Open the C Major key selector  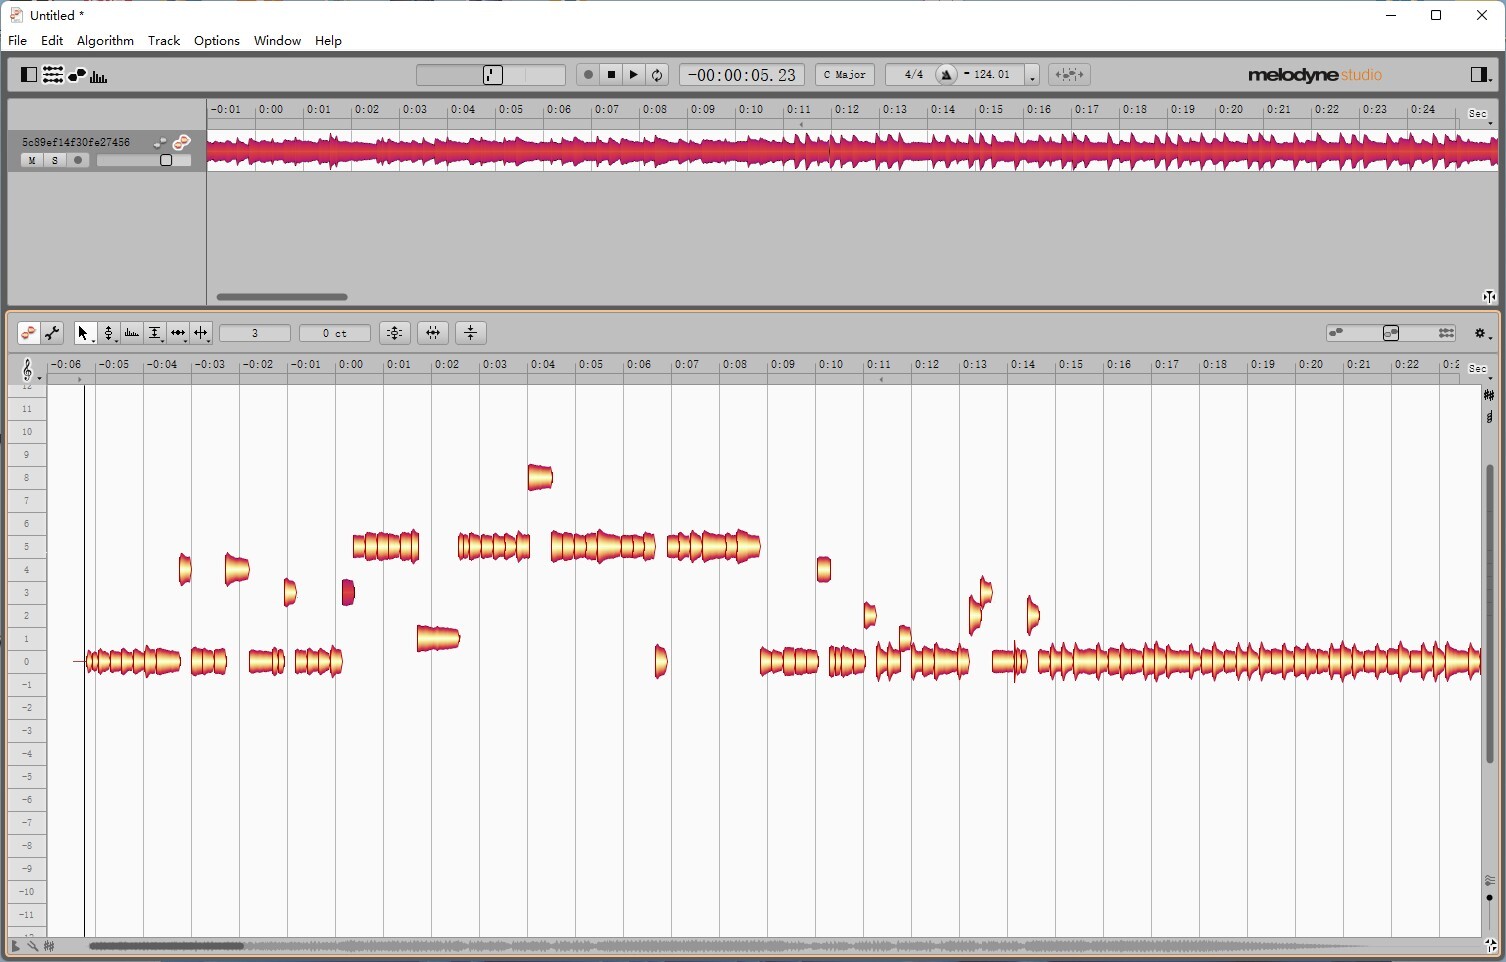click(843, 74)
